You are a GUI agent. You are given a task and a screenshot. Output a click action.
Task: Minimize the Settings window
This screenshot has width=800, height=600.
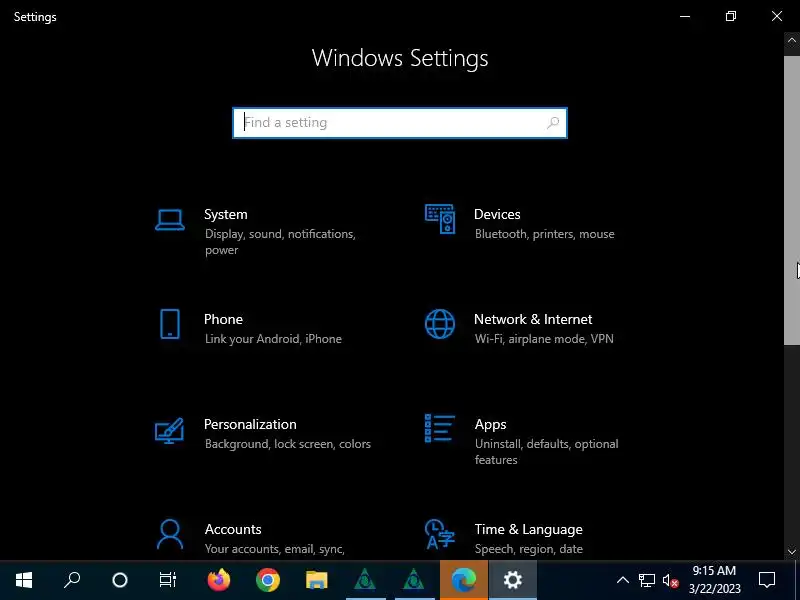(685, 16)
